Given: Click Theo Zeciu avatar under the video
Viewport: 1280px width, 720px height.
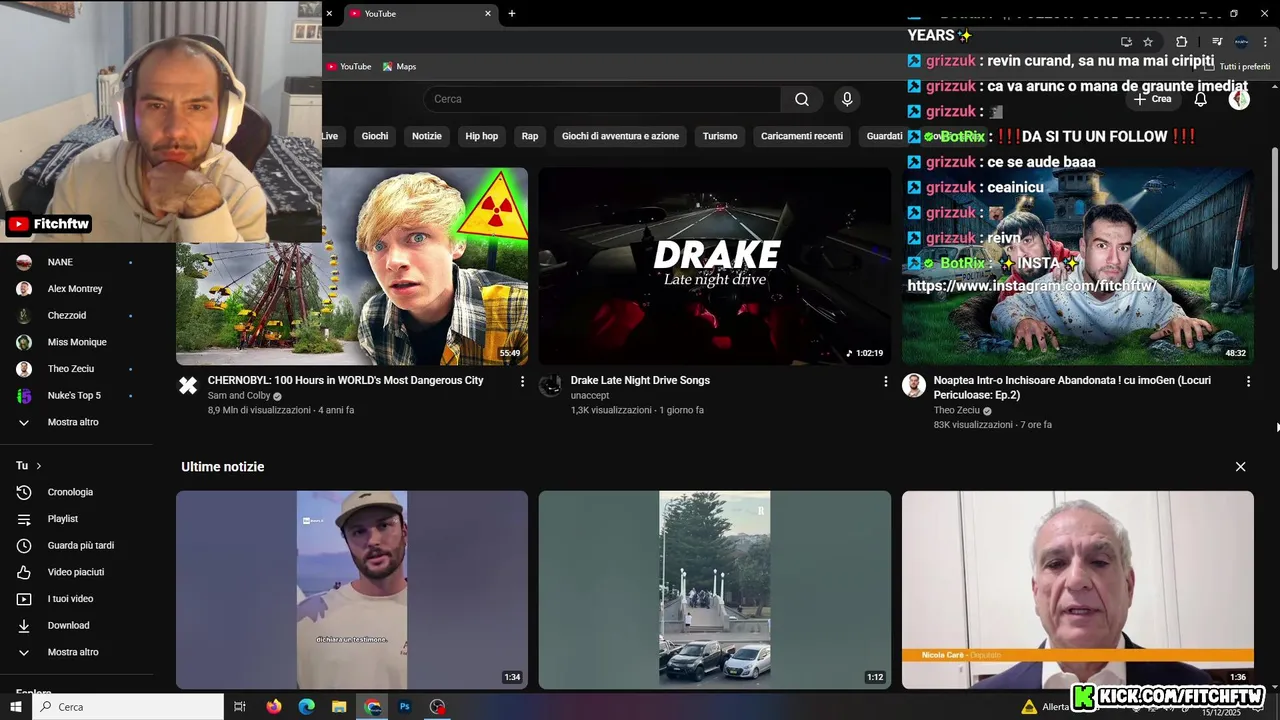Looking at the screenshot, I should tap(914, 386).
